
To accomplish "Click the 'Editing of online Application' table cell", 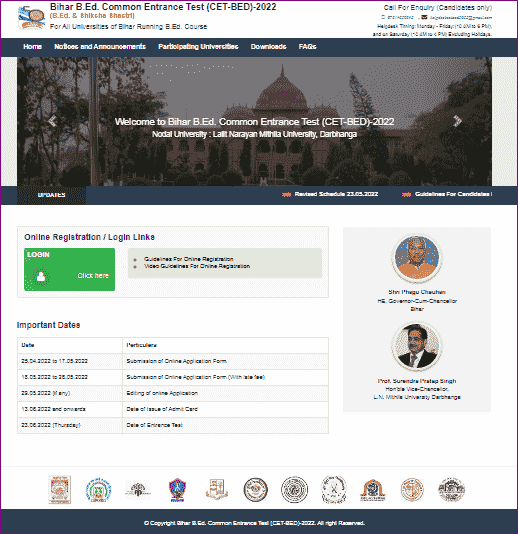I will point(225,393).
